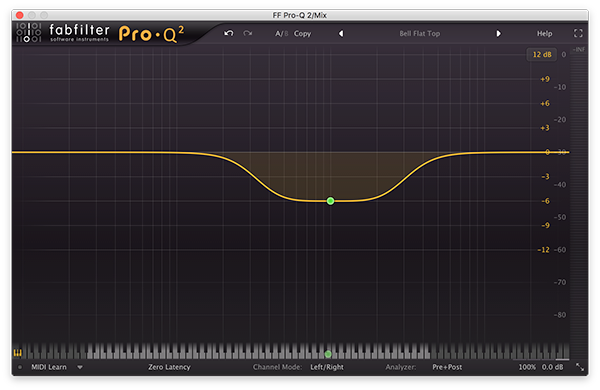Open the Bell Flat Top preset menu
Screen dimensions: 600x390
pyautogui.click(x=419, y=34)
